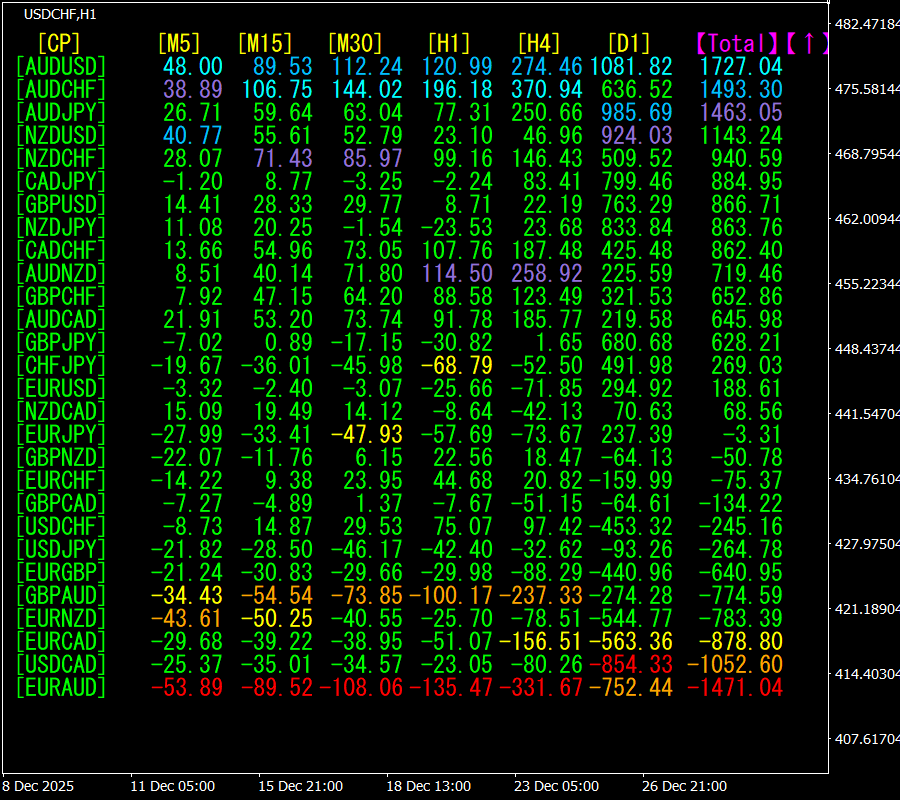Image resolution: width=900 pixels, height=800 pixels.
Task: Select the [H4] column header
Action: coord(538,44)
